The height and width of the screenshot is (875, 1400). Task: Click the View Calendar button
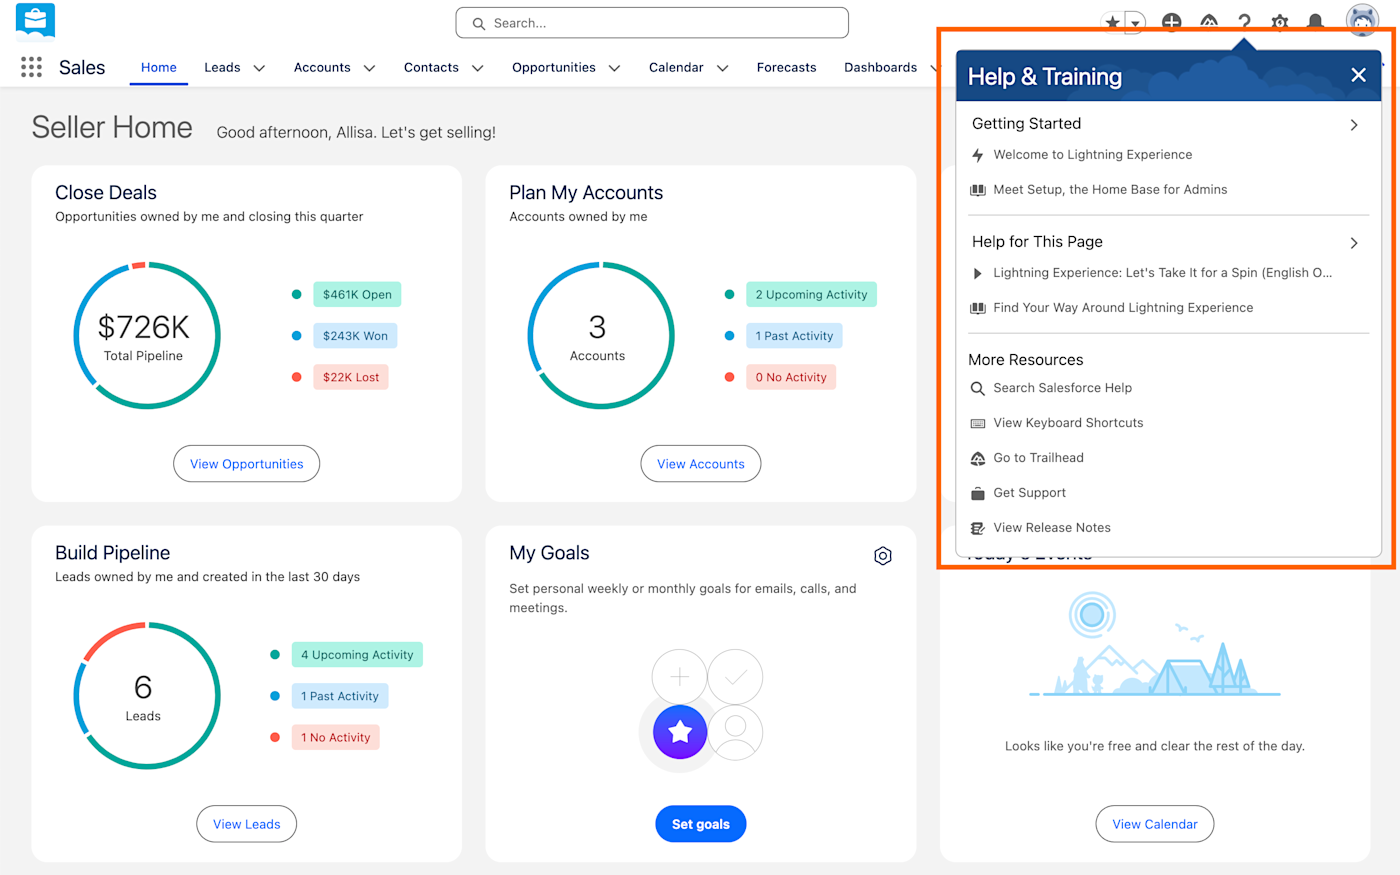tap(1155, 824)
